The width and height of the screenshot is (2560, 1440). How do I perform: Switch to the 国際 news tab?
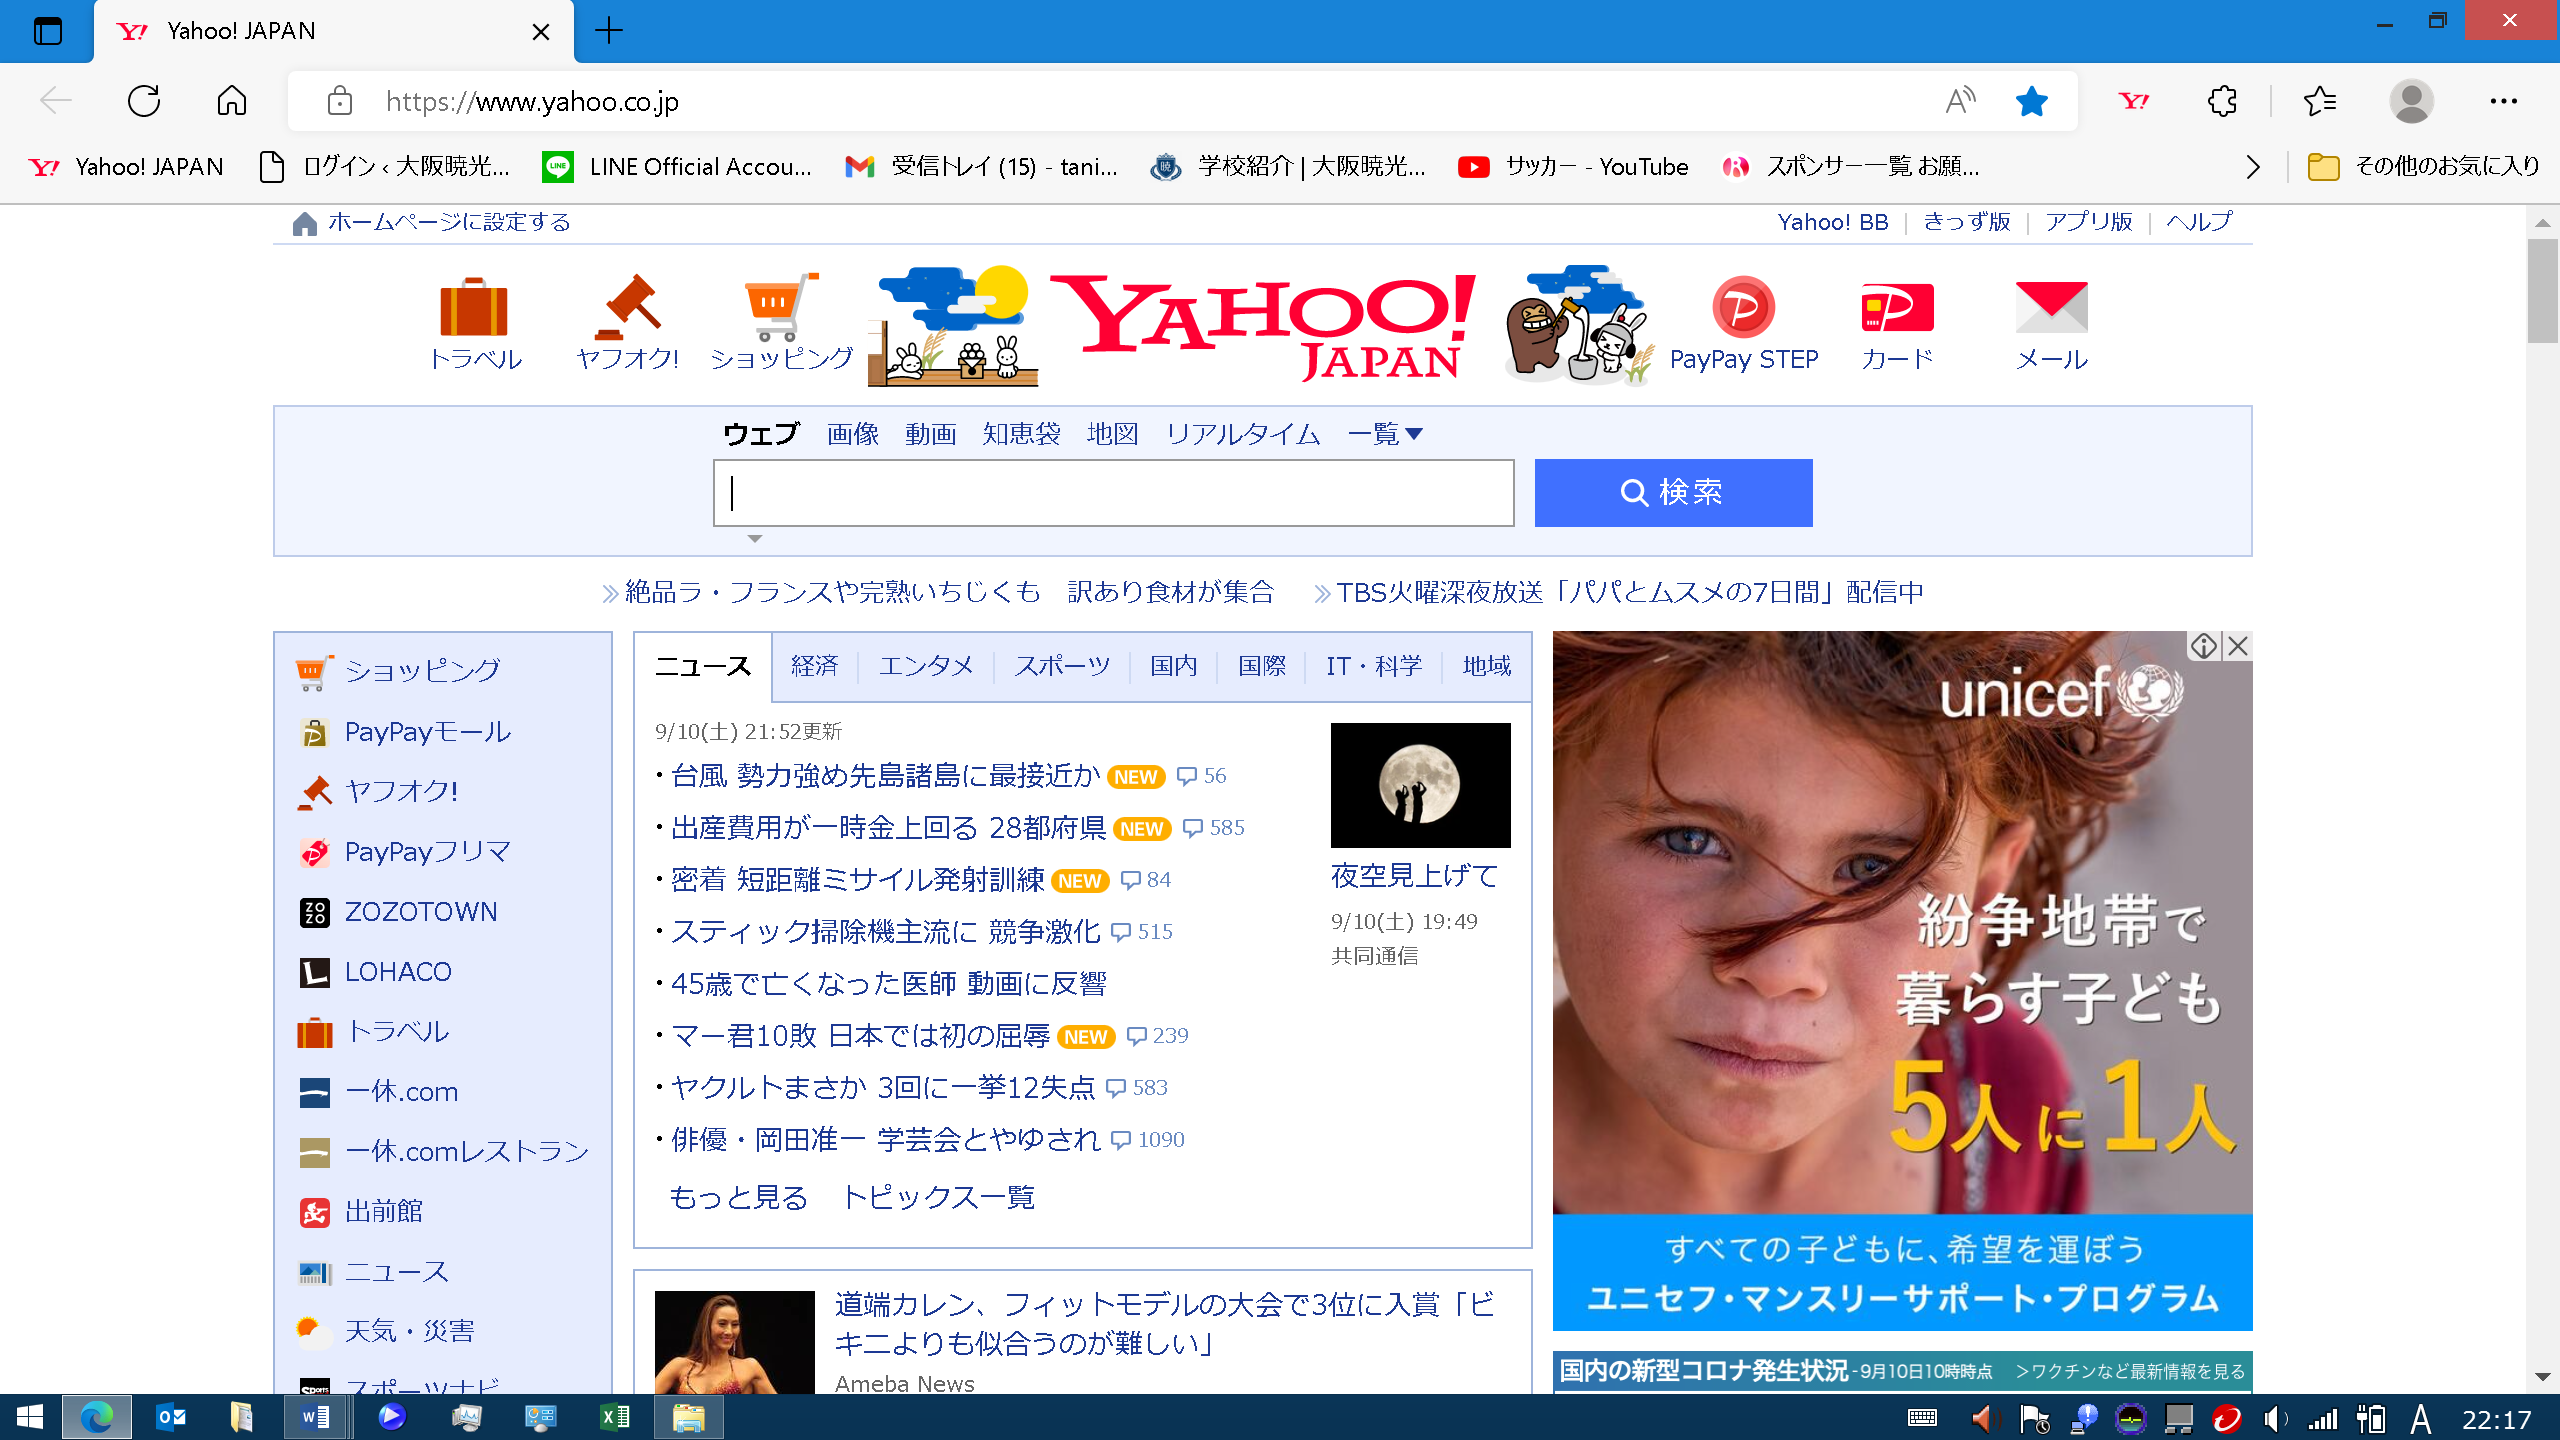[1262, 666]
